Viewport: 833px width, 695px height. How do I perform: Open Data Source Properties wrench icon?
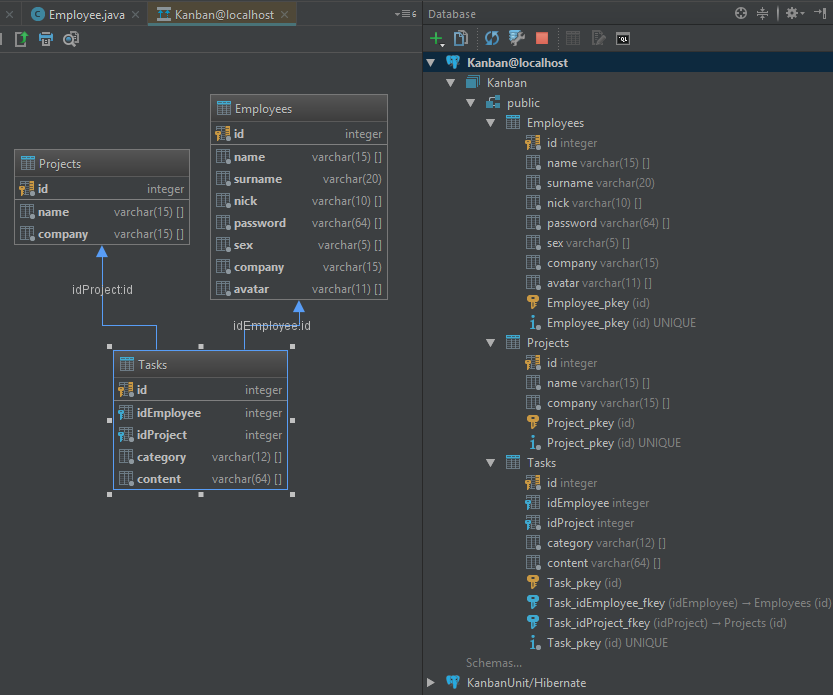point(517,39)
